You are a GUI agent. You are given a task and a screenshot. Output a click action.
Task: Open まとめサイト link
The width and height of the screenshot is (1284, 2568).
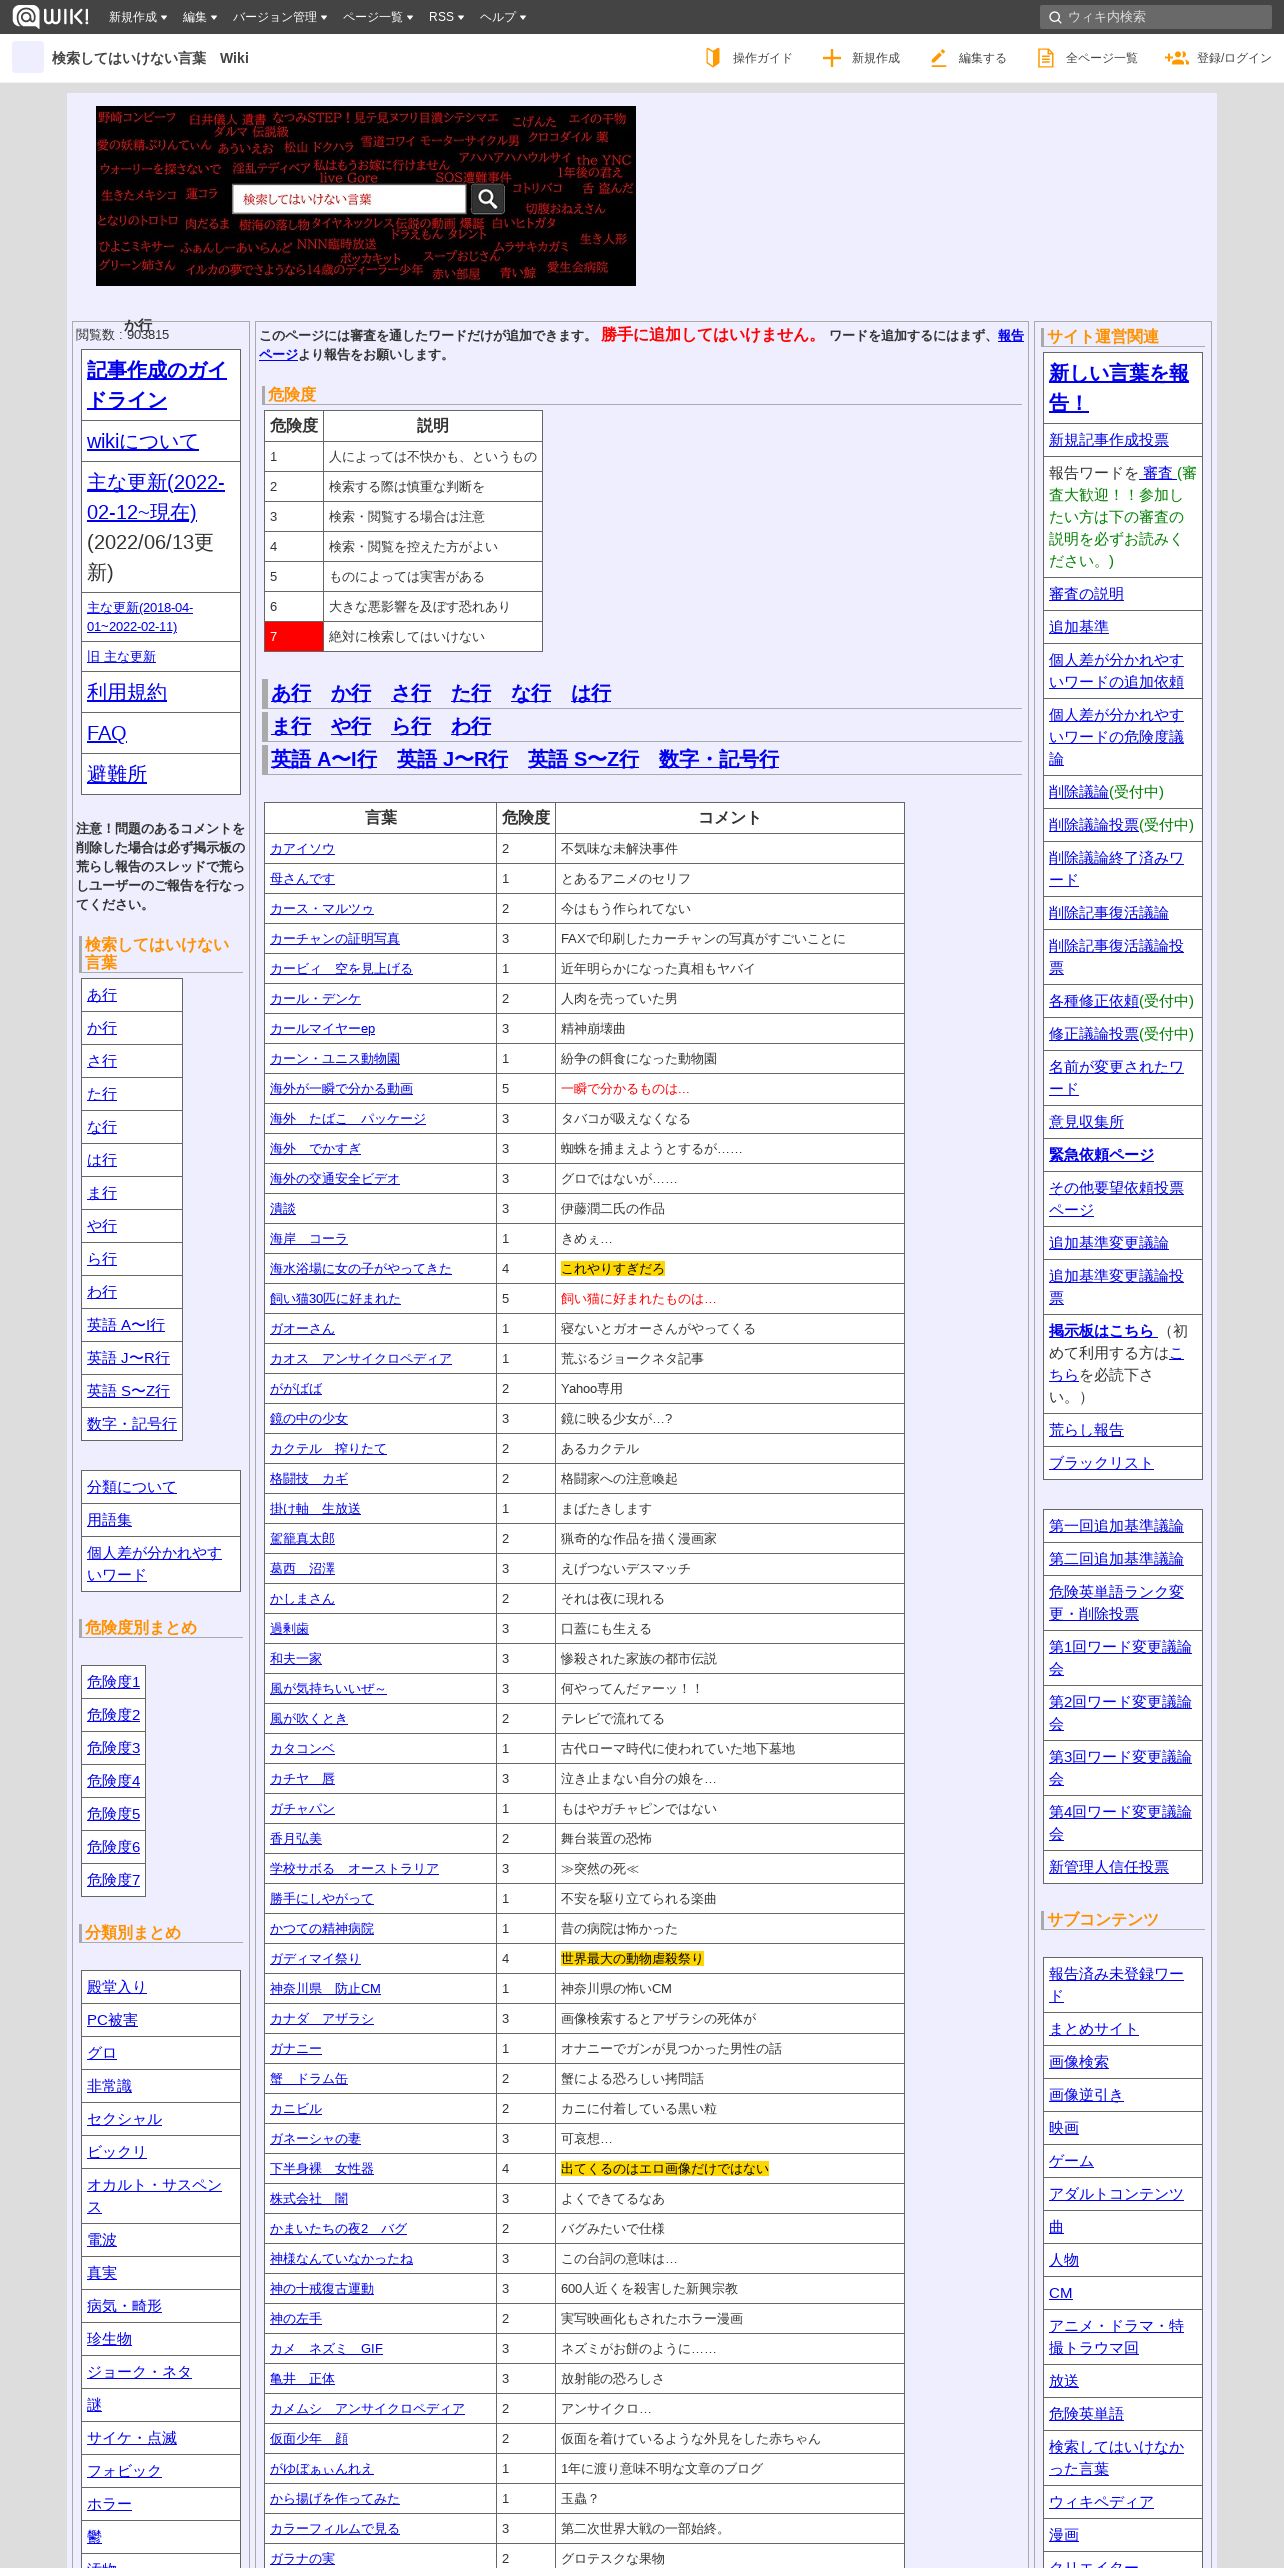[1093, 2028]
